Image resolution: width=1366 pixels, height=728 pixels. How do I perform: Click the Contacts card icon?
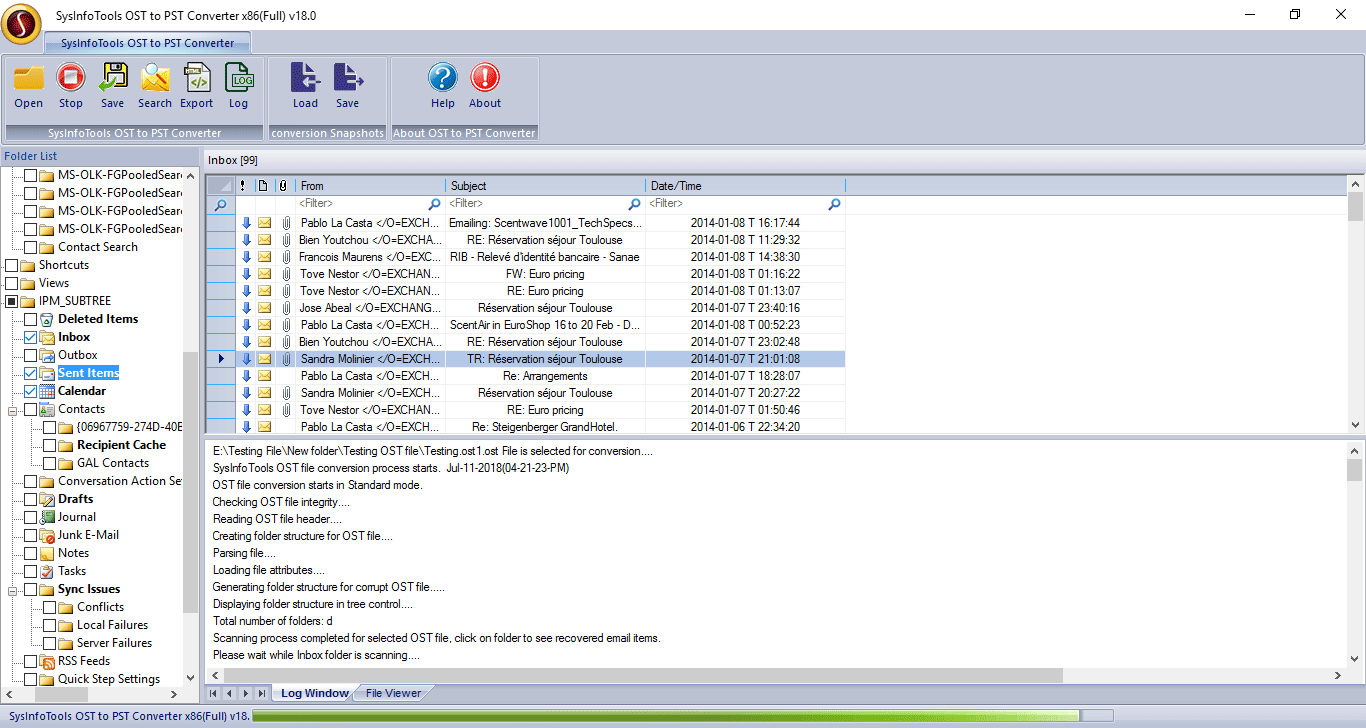tap(47, 409)
